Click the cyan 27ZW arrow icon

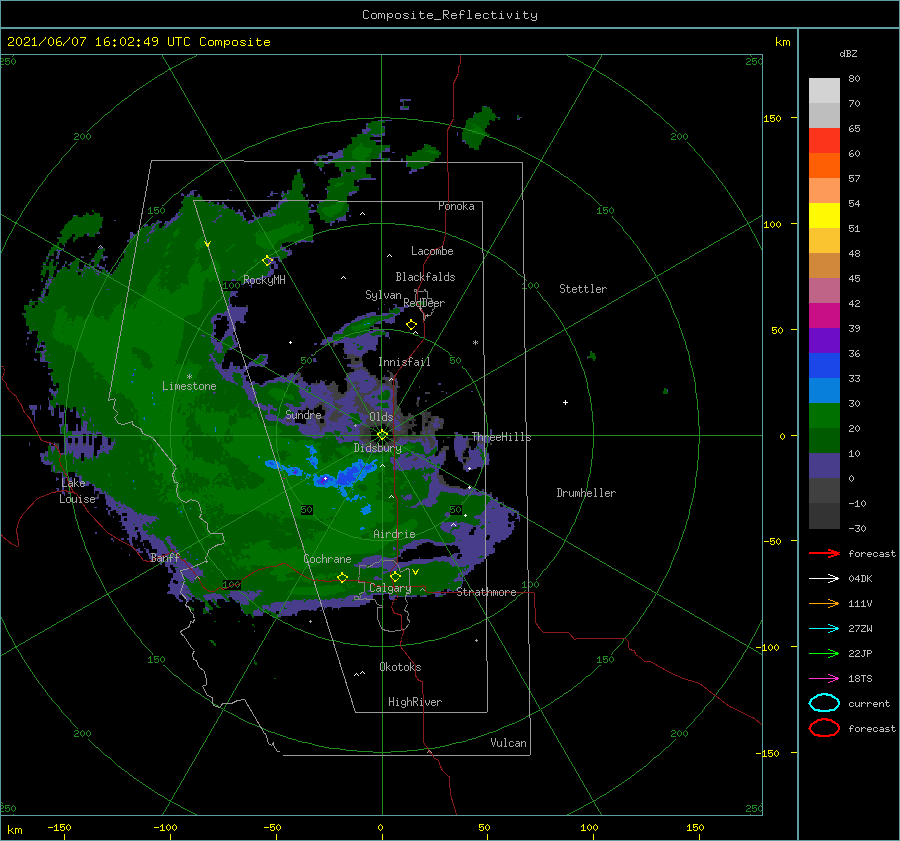pyautogui.click(x=824, y=629)
